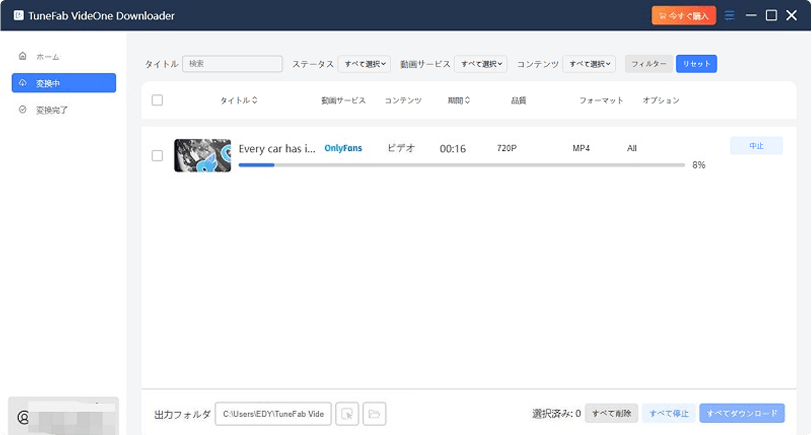Tick the select-all checkbox in header
Image resolution: width=812 pixels, height=435 pixels.
point(157,100)
